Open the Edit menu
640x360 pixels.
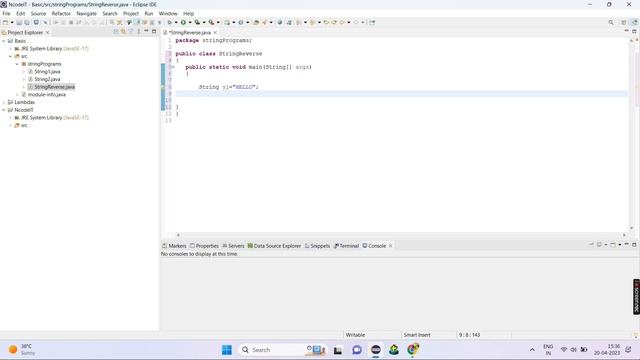[20, 13]
